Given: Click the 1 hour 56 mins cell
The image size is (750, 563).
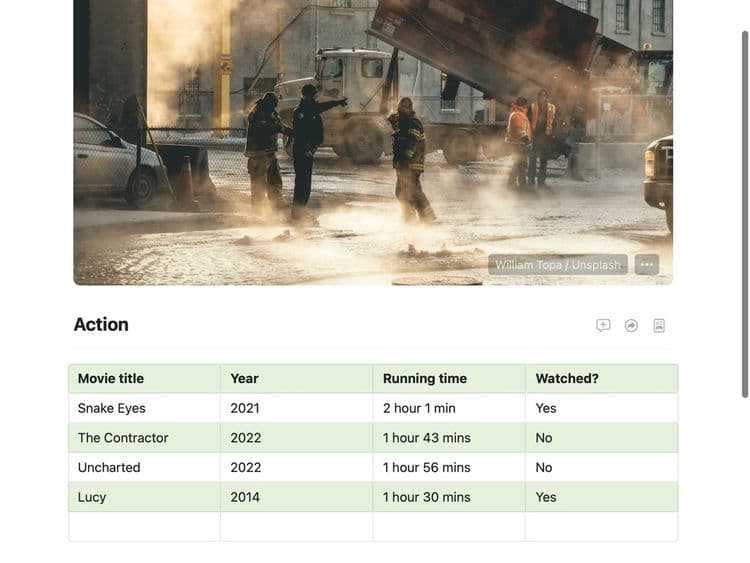Looking at the screenshot, I should (449, 467).
